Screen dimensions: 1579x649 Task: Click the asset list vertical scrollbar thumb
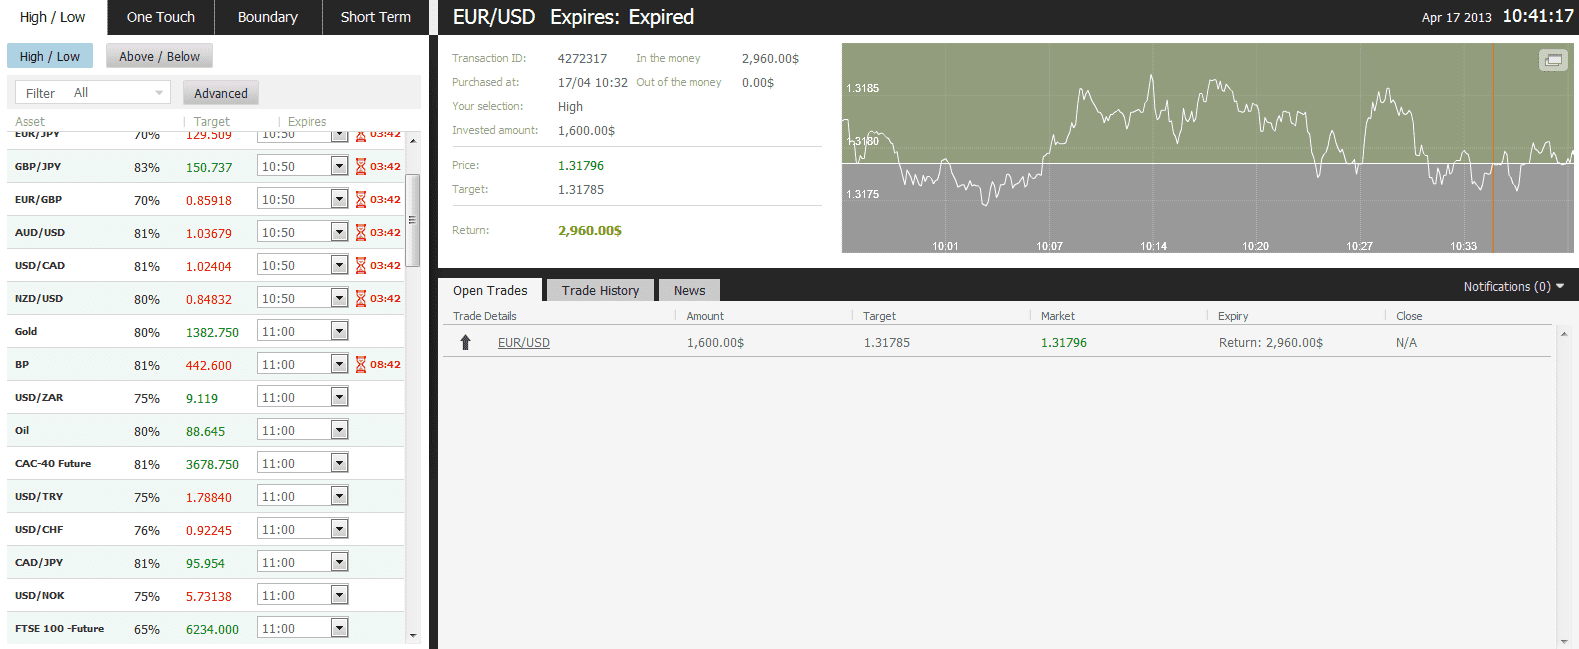point(413,220)
